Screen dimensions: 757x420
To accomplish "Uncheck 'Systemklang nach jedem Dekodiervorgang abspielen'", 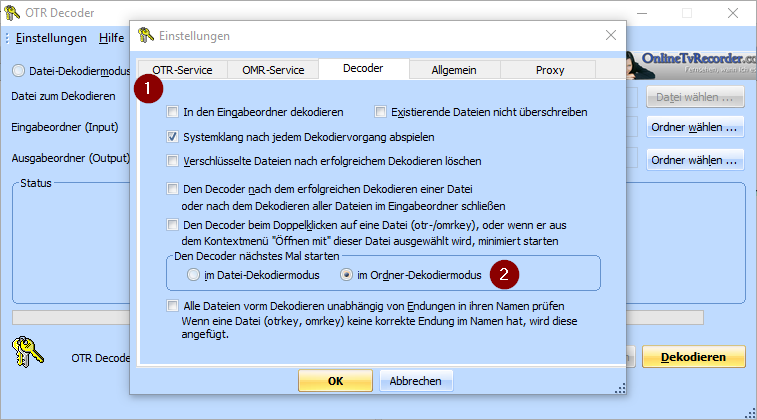I will tap(174, 136).
